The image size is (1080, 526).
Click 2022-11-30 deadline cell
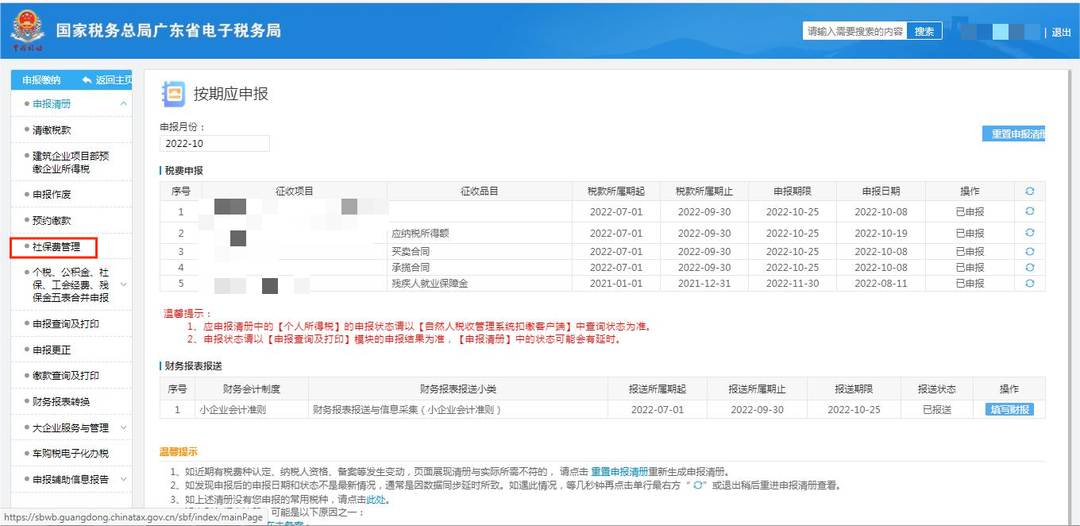tap(792, 283)
